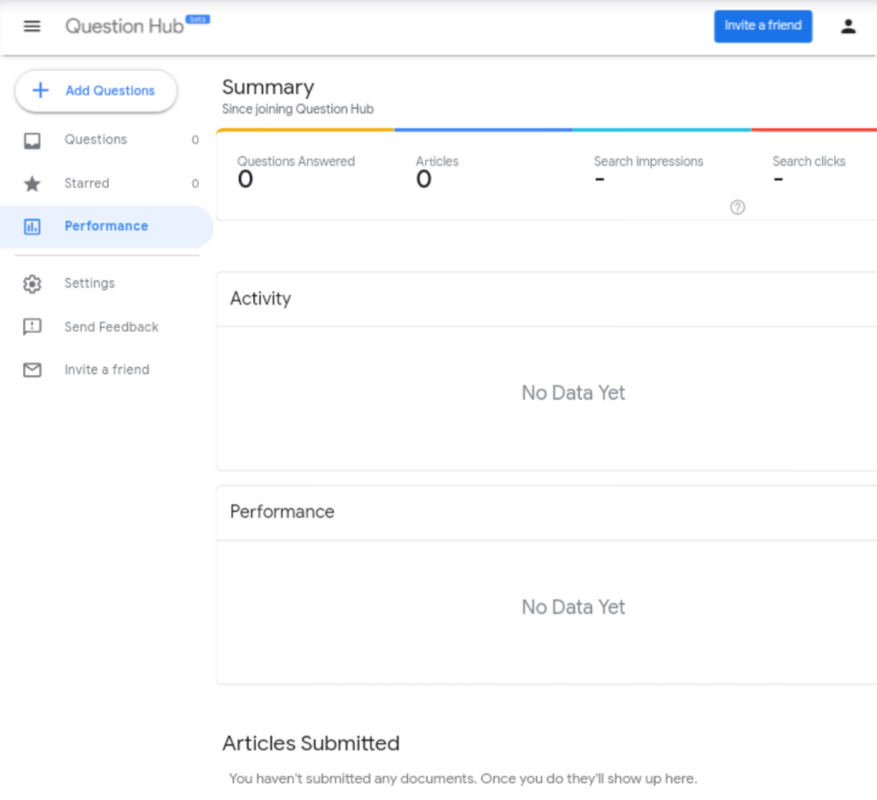This screenshot has width=877, height=800.
Task: Open Settings in the sidebar
Action: click(x=106, y=284)
